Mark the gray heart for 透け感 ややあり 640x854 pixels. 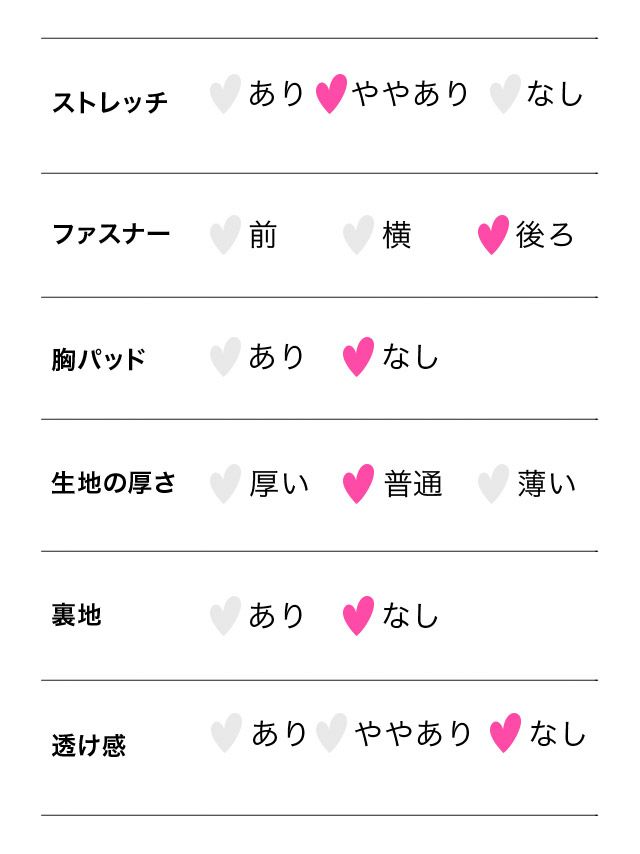(331, 734)
